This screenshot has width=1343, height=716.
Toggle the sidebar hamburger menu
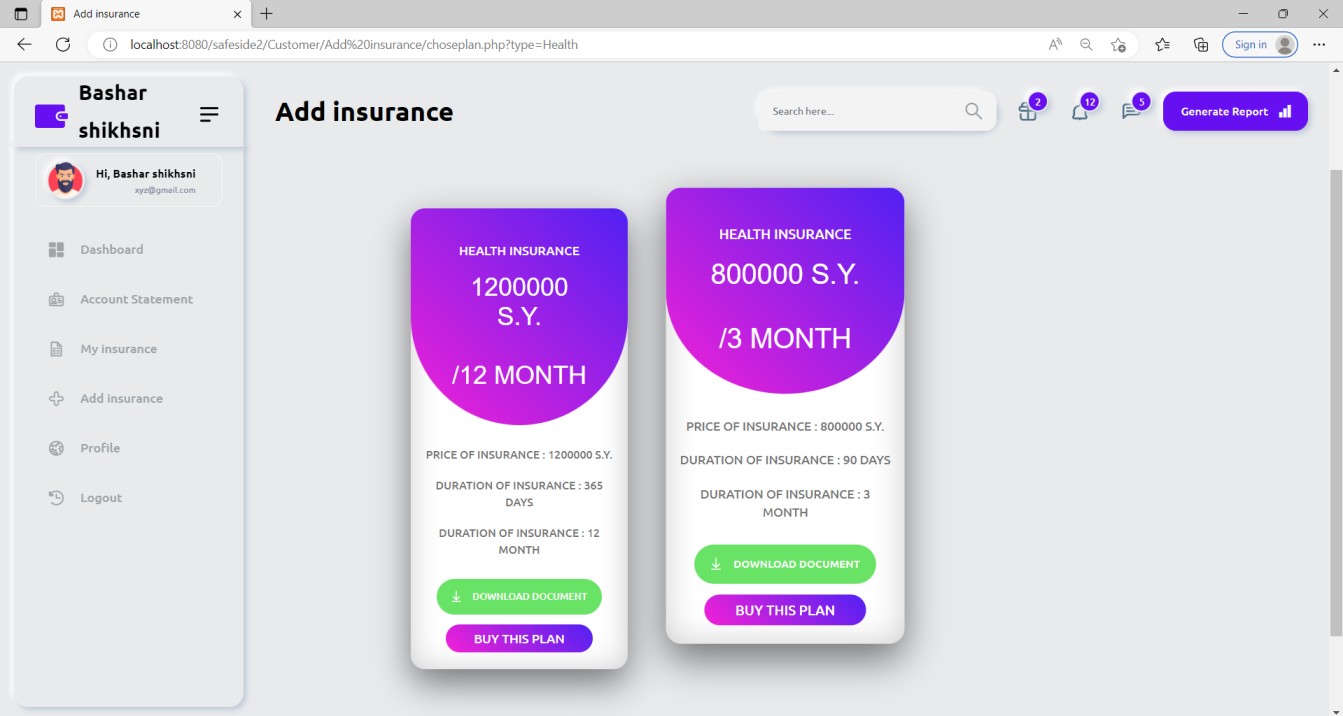(209, 115)
